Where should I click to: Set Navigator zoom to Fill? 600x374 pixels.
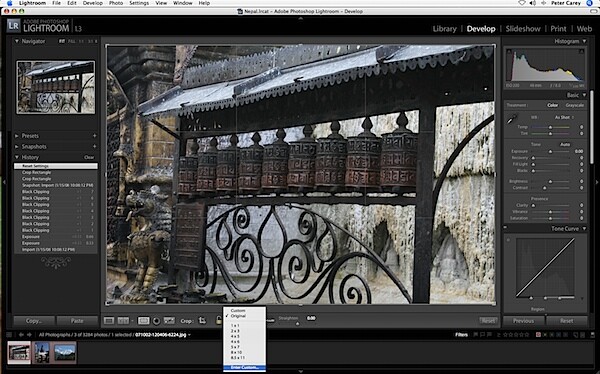pos(71,41)
